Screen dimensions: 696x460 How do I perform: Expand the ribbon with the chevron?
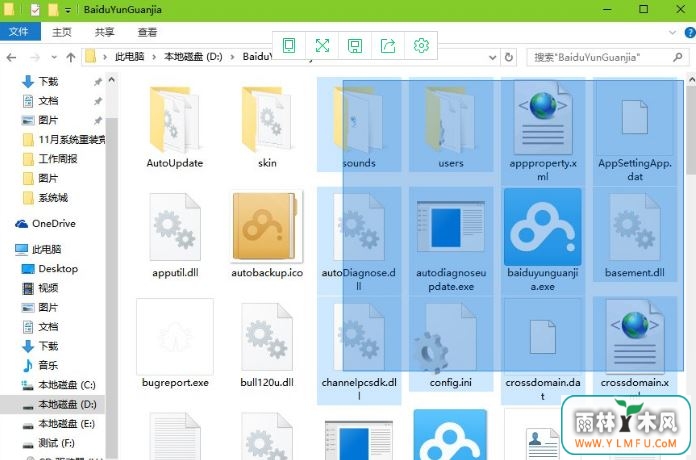click(x=672, y=32)
